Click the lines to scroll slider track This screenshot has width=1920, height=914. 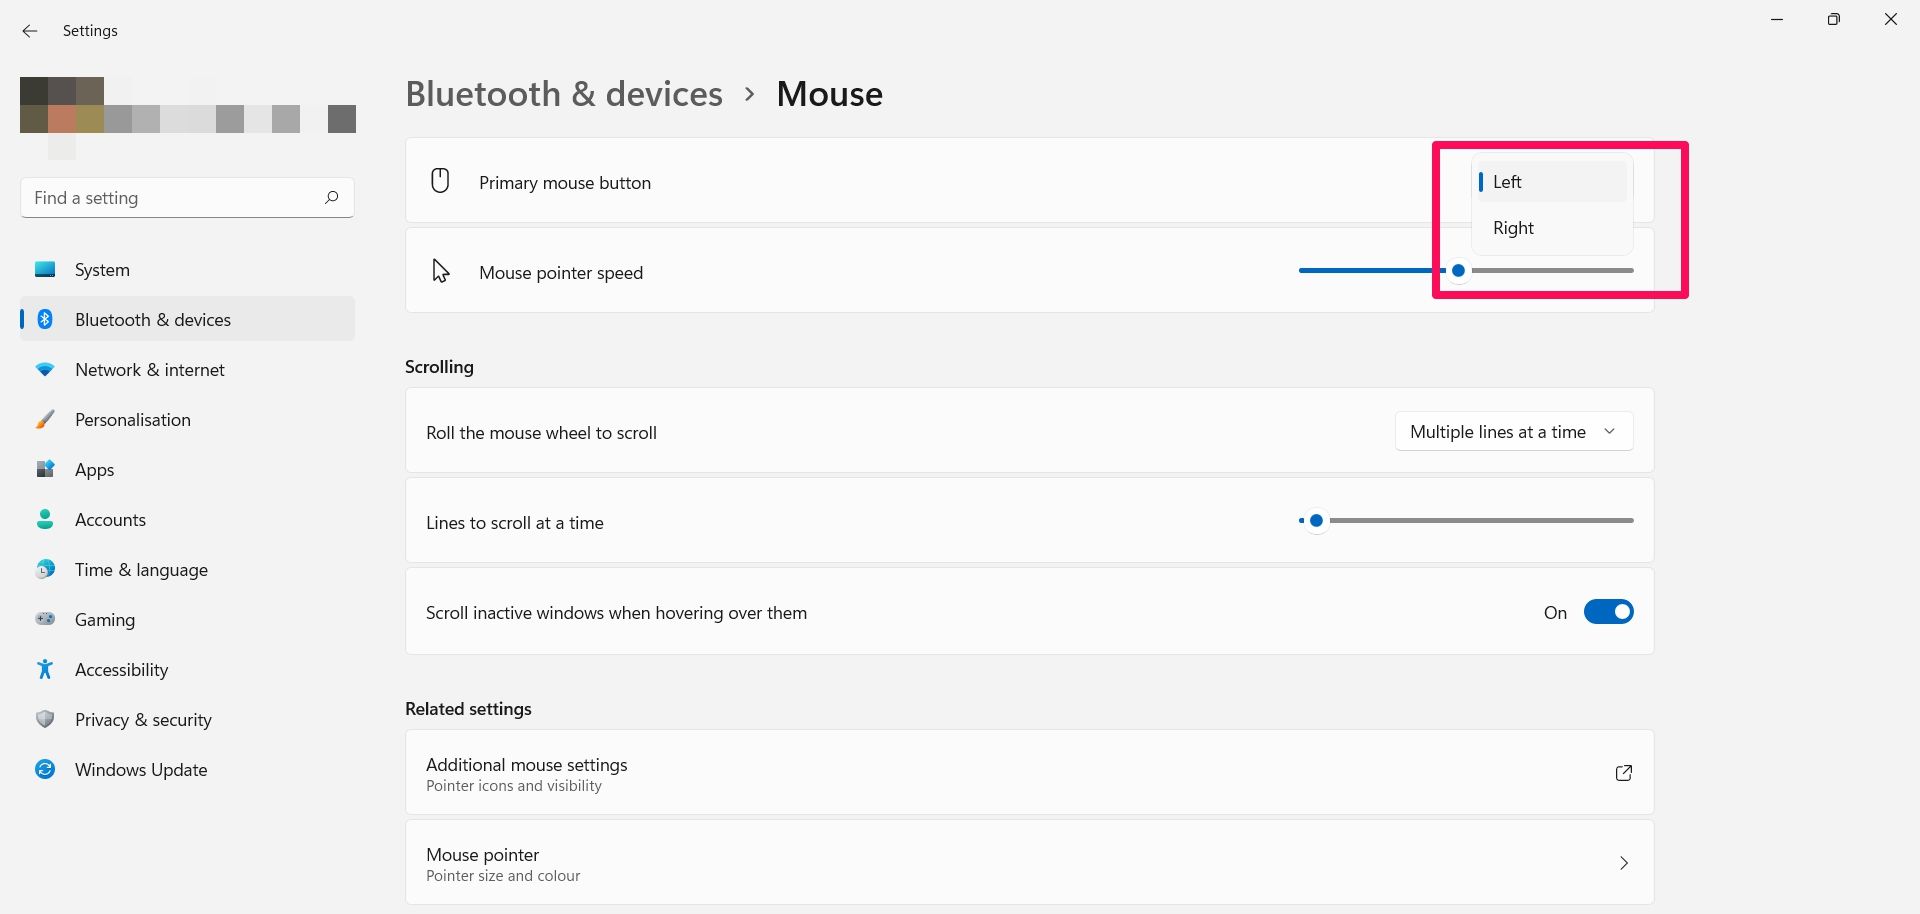click(x=1480, y=521)
